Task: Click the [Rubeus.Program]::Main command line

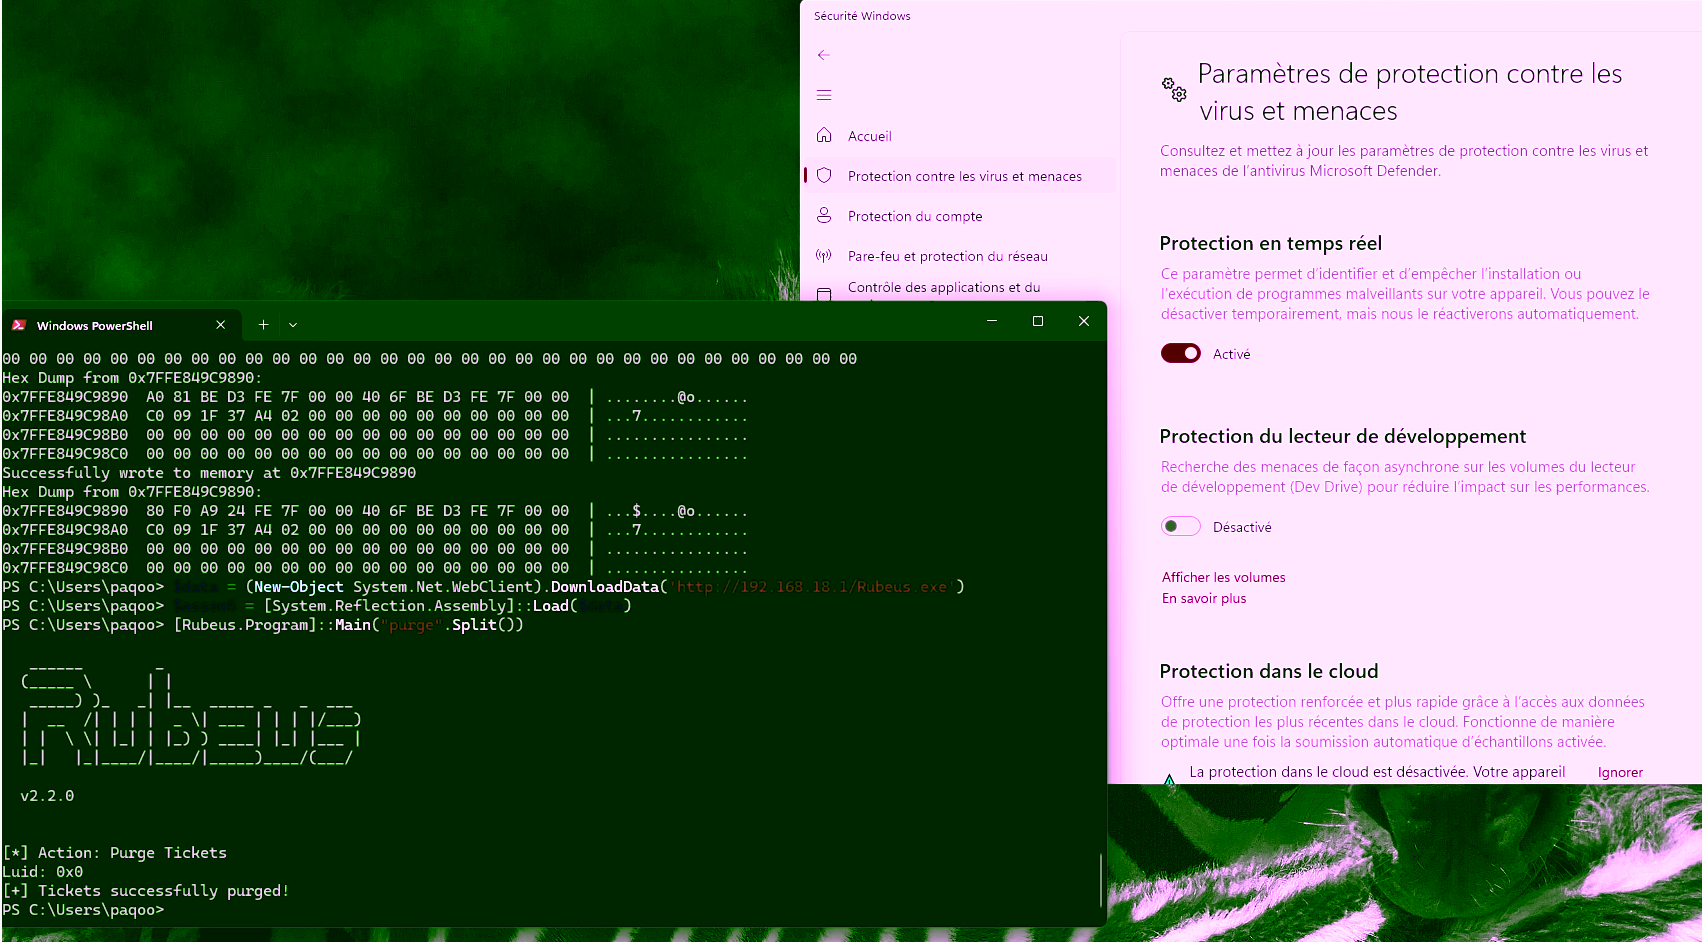Action: 263,625
